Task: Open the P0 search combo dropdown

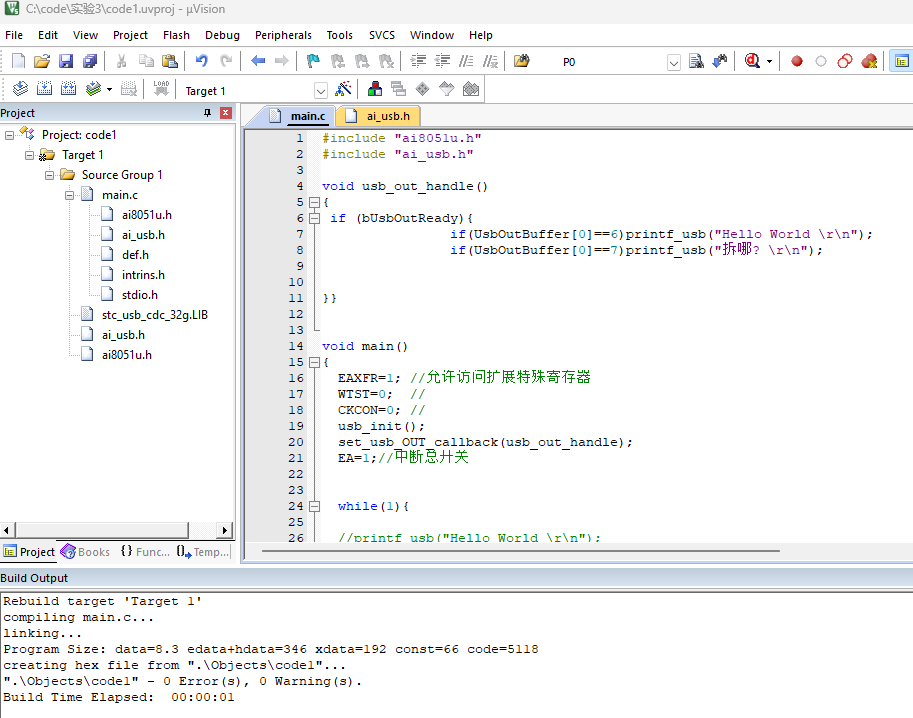Action: [x=674, y=62]
